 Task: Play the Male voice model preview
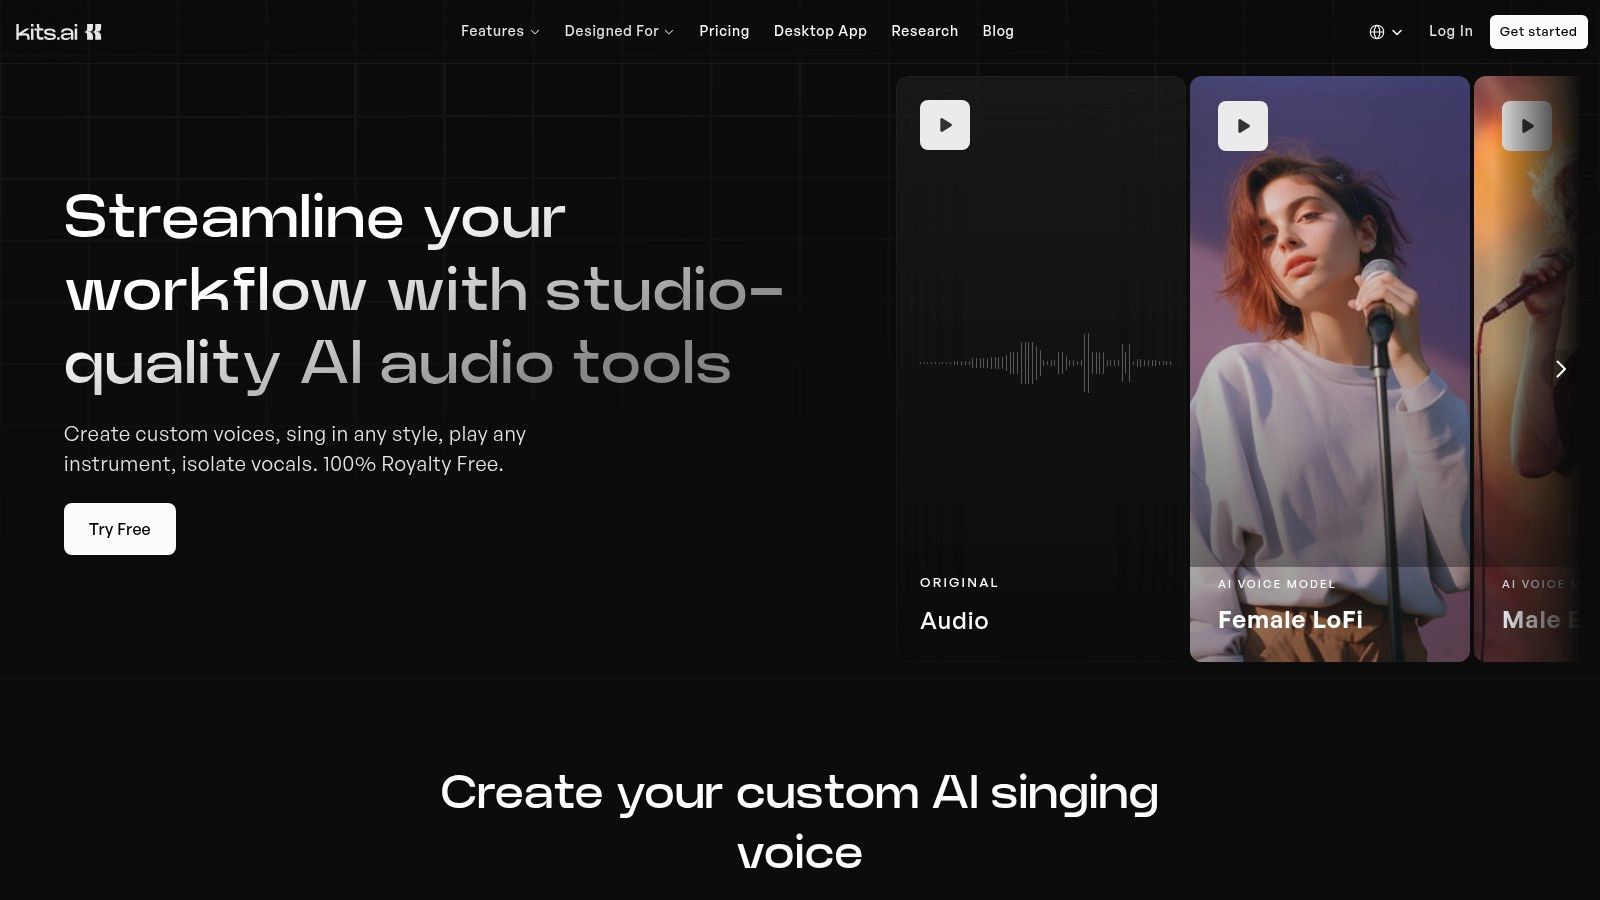[1526, 125]
